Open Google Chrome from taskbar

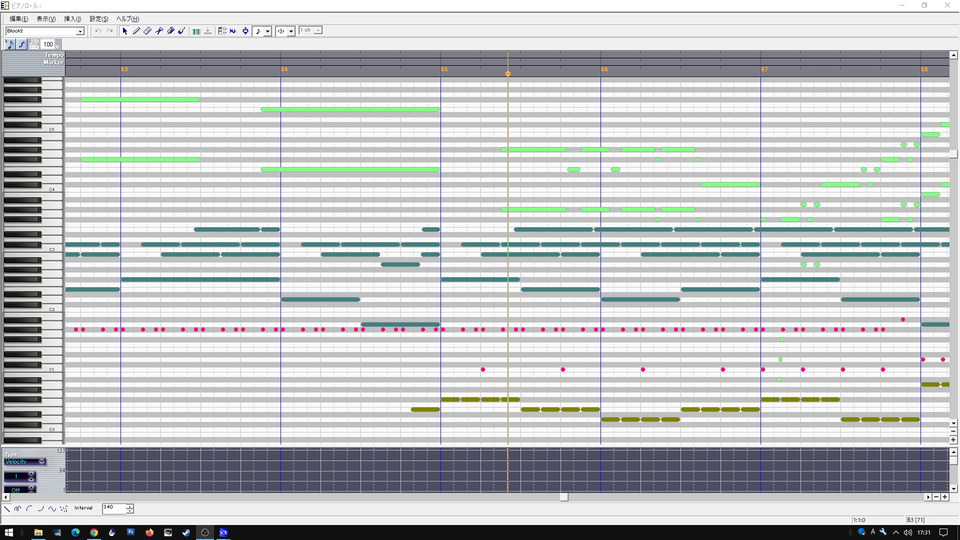tap(94, 533)
